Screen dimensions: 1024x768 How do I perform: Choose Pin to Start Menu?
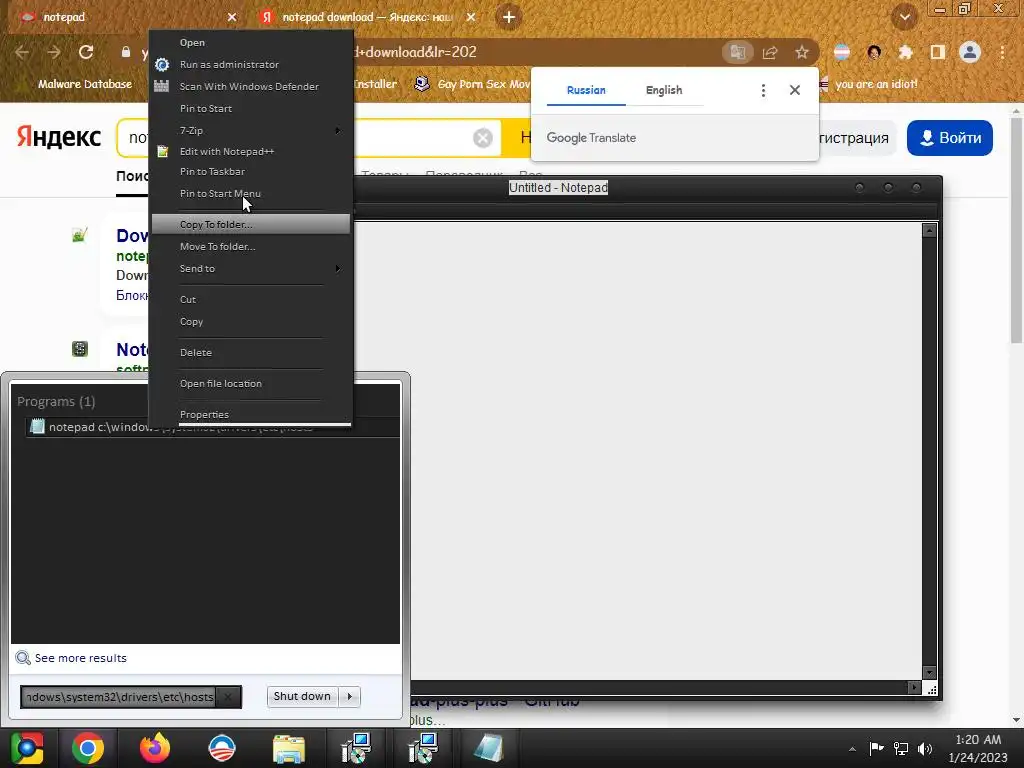tap(251, 193)
